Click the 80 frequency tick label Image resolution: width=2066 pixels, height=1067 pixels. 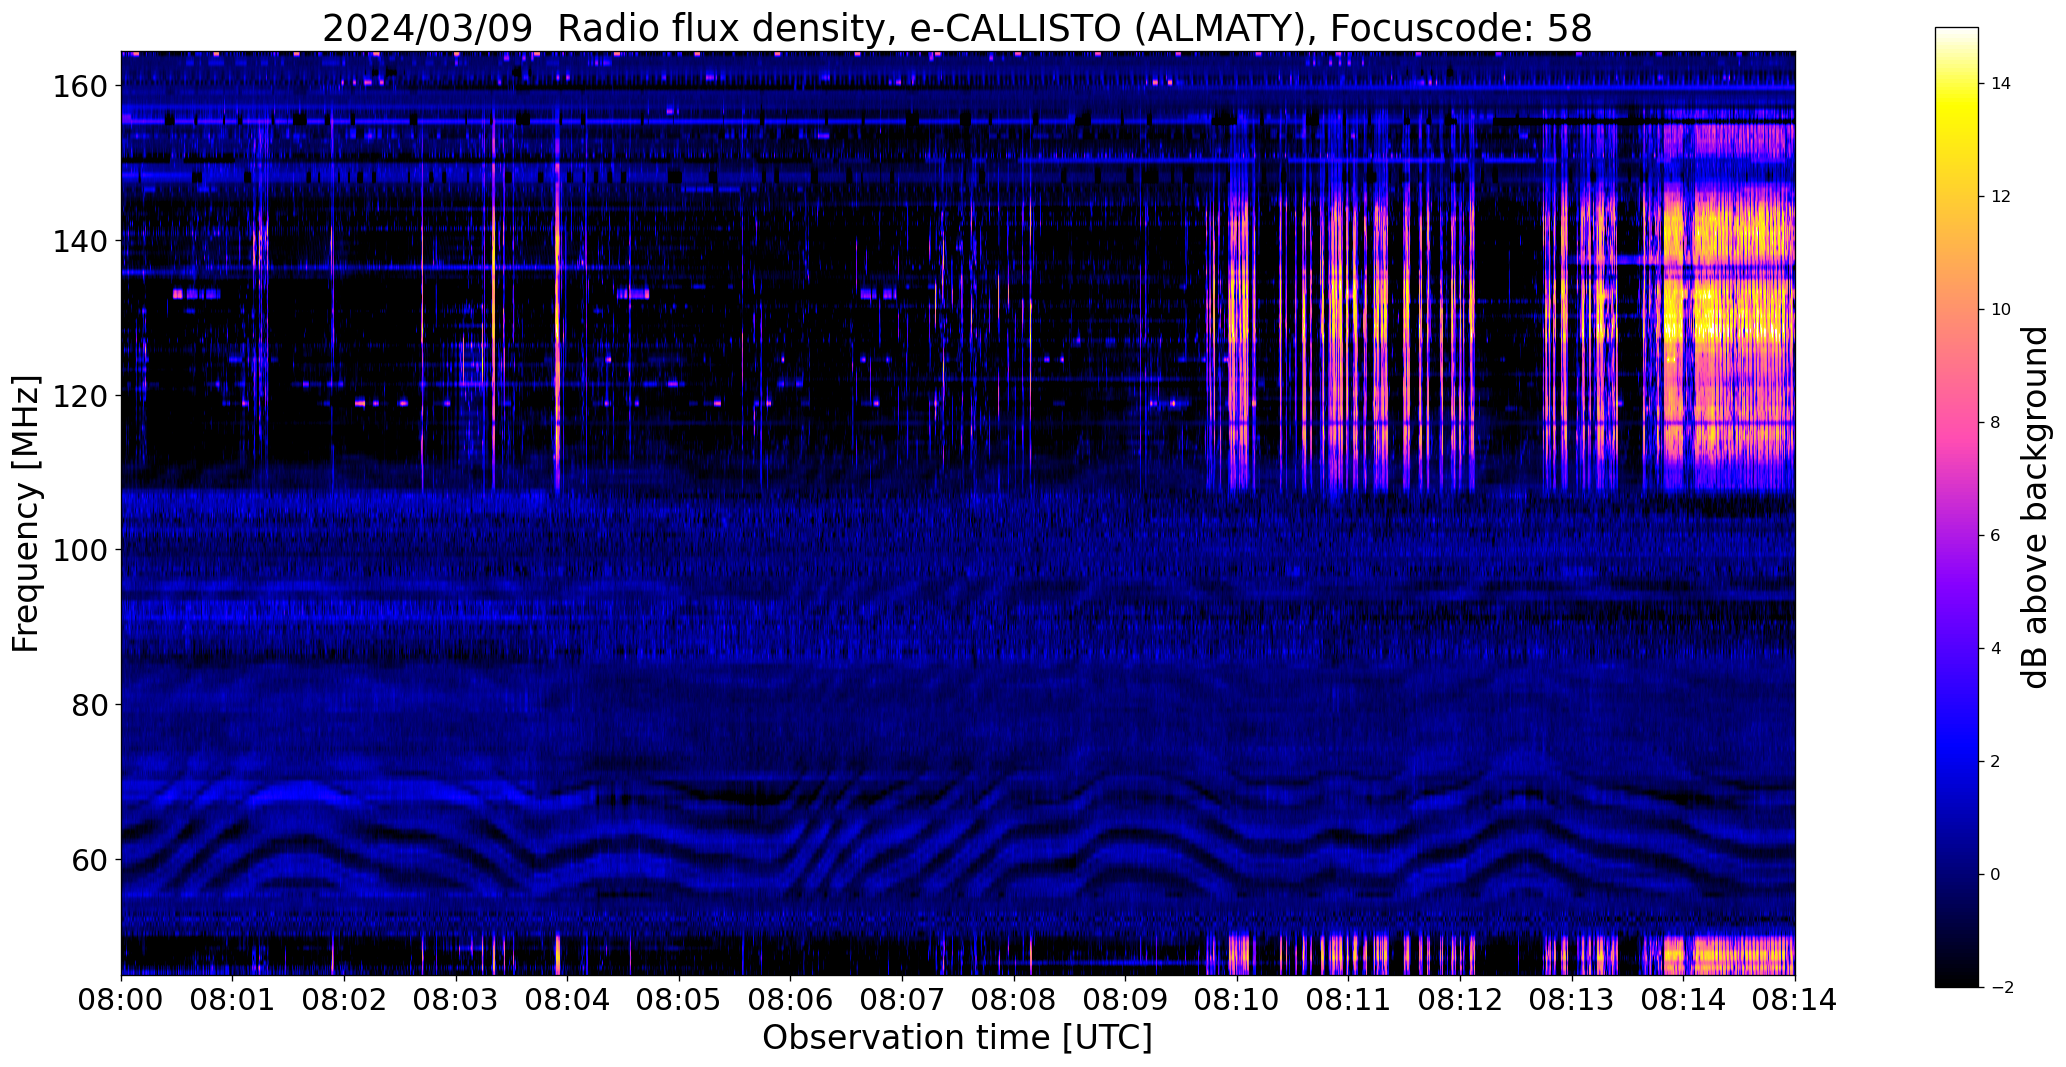[89, 705]
